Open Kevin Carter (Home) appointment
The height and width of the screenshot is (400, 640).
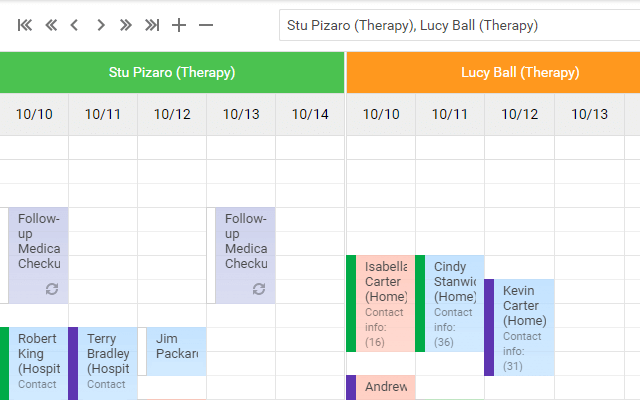pyautogui.click(x=522, y=327)
